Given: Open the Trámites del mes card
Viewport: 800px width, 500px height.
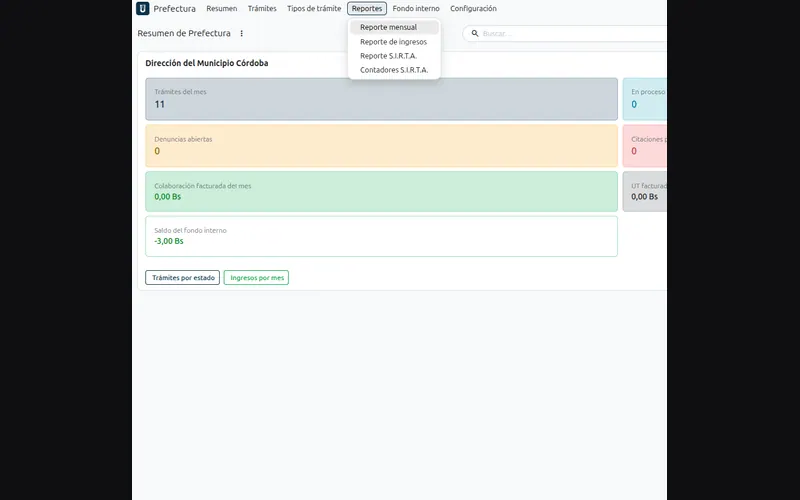Looking at the screenshot, I should click(381, 99).
